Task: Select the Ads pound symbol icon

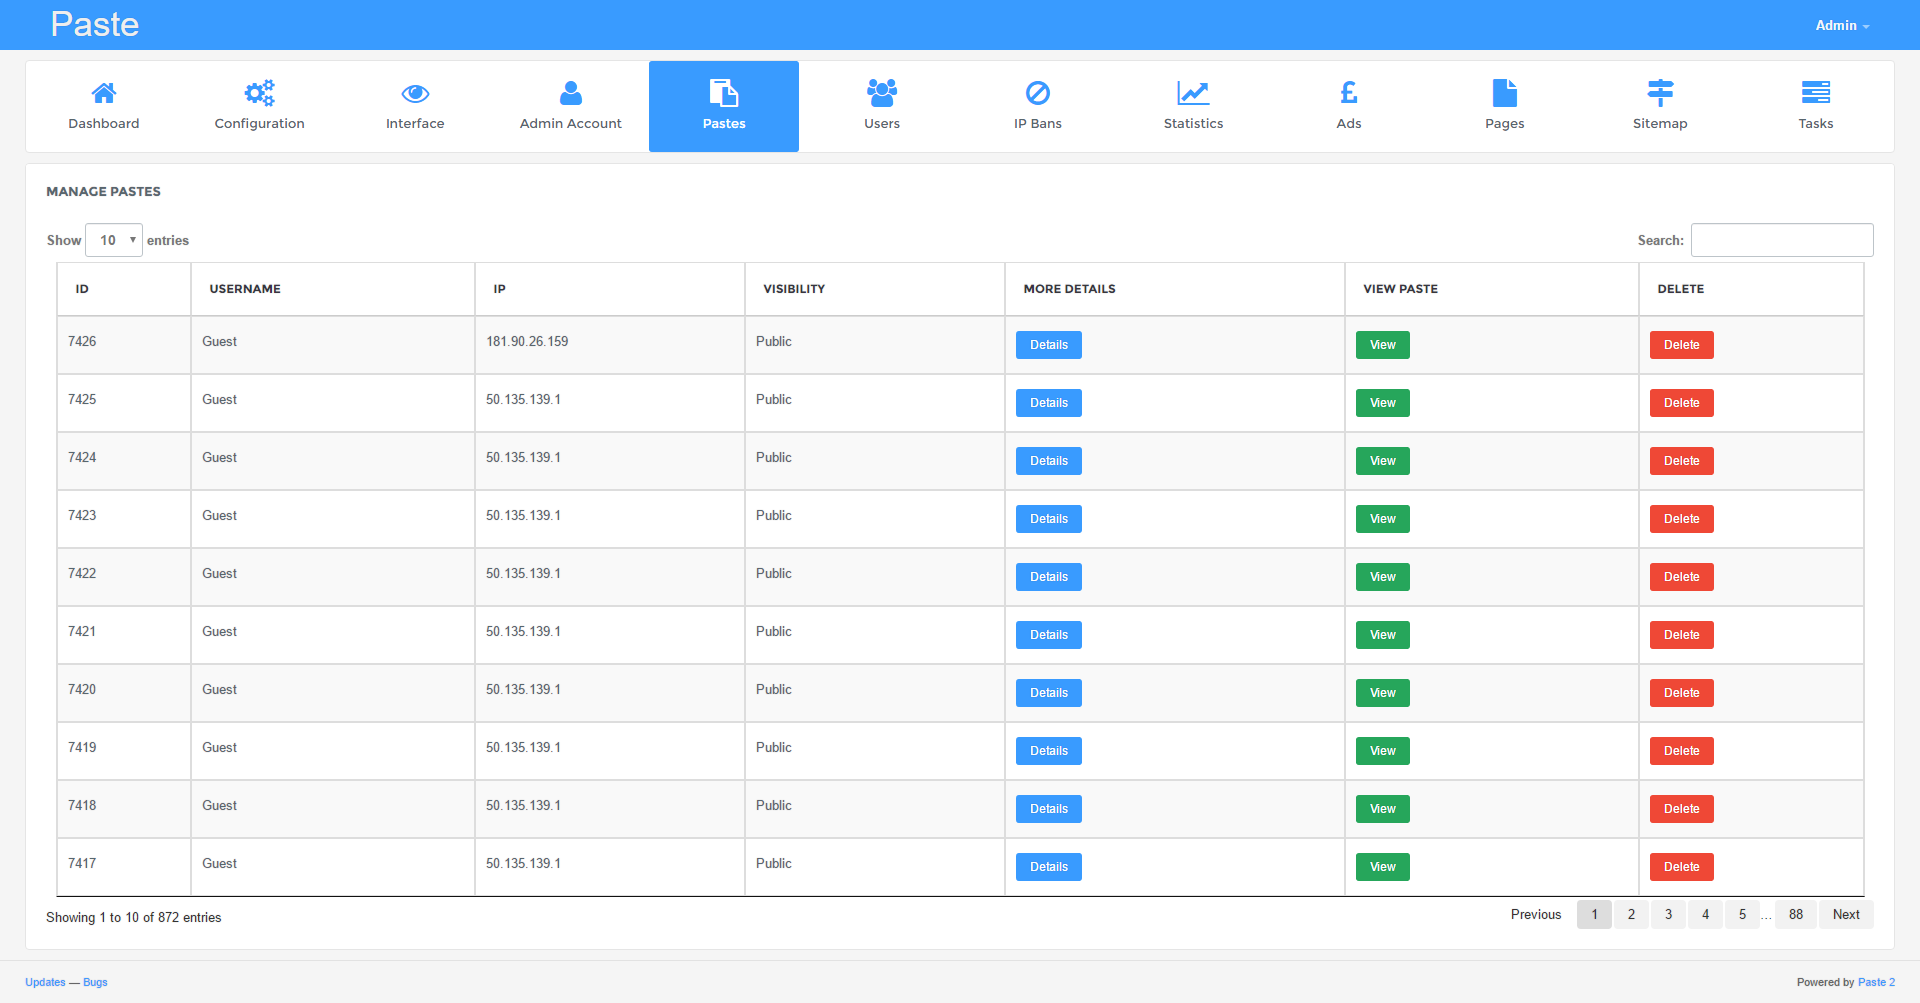Action: [1348, 93]
